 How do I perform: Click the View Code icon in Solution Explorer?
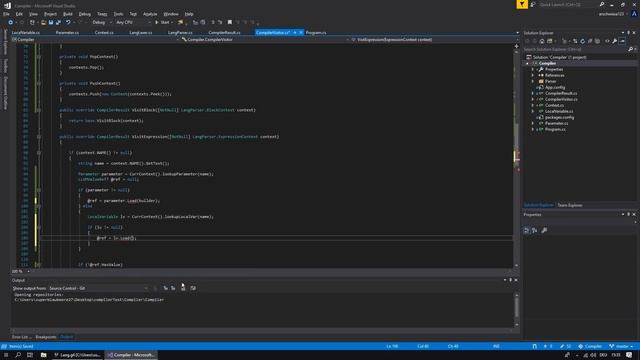pos(607,41)
